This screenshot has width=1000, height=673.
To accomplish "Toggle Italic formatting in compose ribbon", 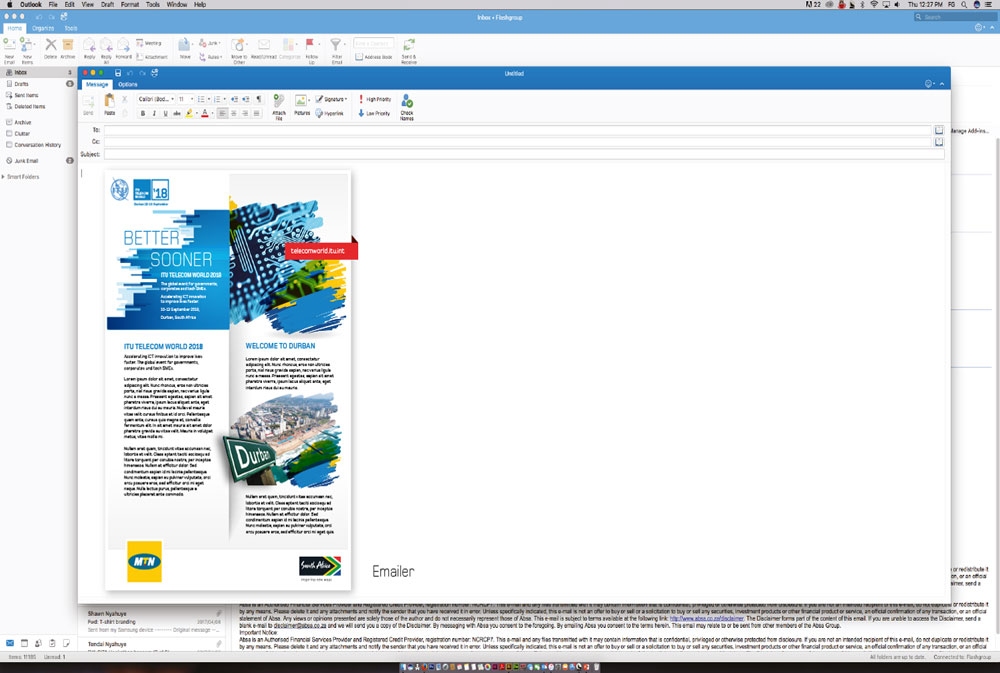I will (x=153, y=114).
